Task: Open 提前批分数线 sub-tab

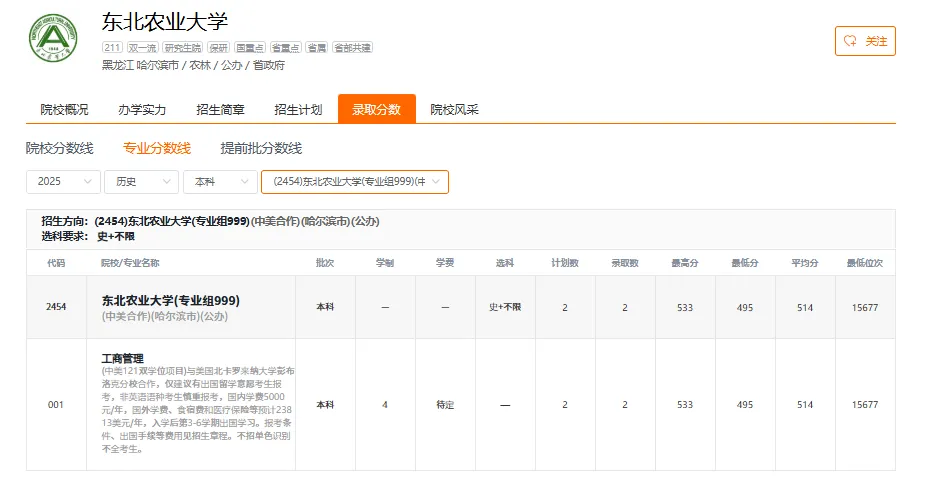Action: (x=261, y=148)
